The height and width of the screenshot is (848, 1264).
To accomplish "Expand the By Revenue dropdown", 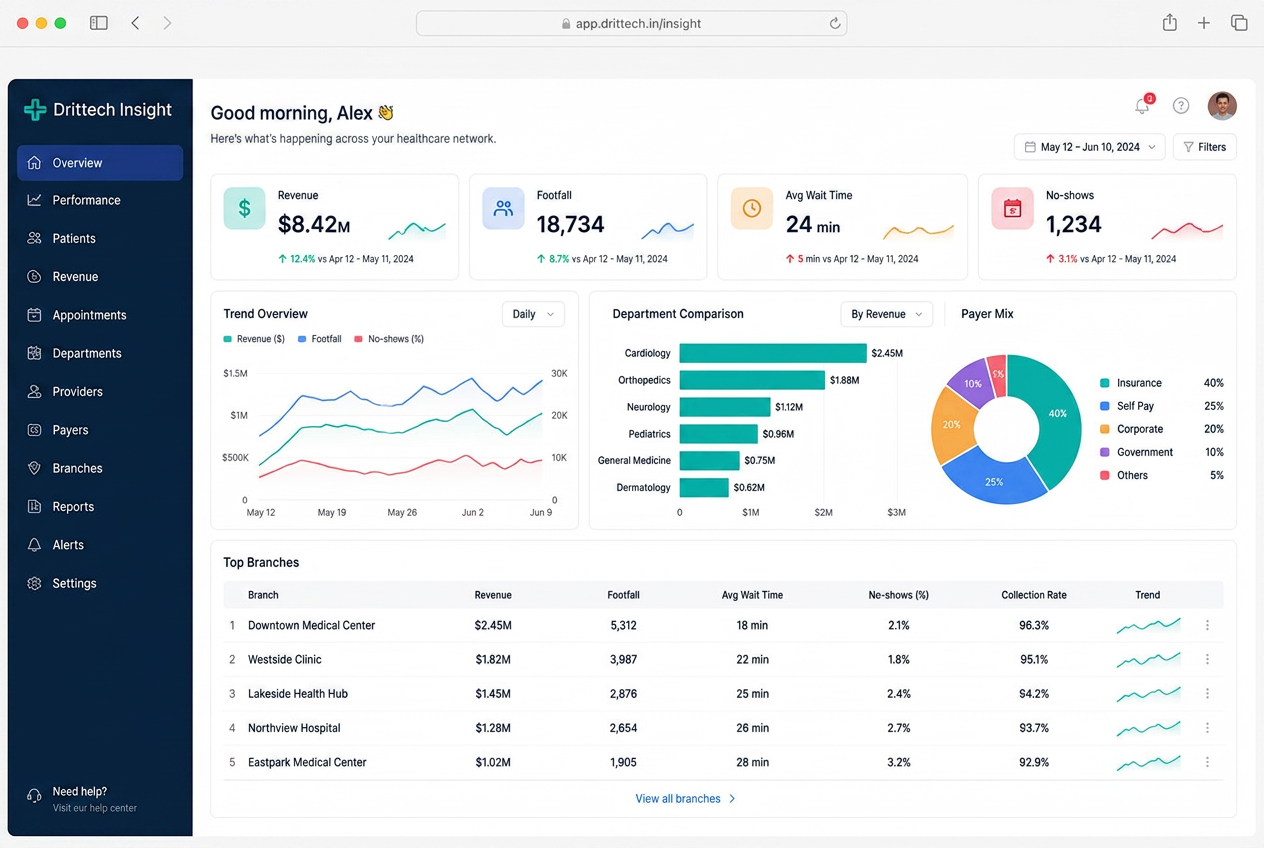I will (886, 314).
